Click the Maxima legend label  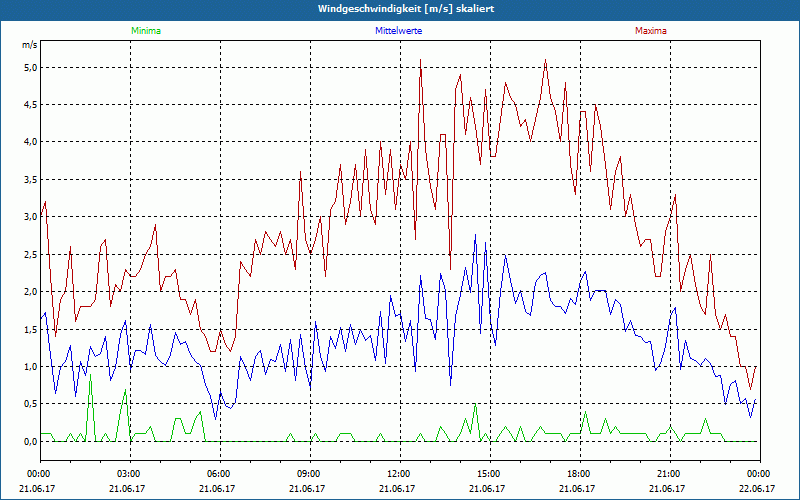(x=651, y=31)
